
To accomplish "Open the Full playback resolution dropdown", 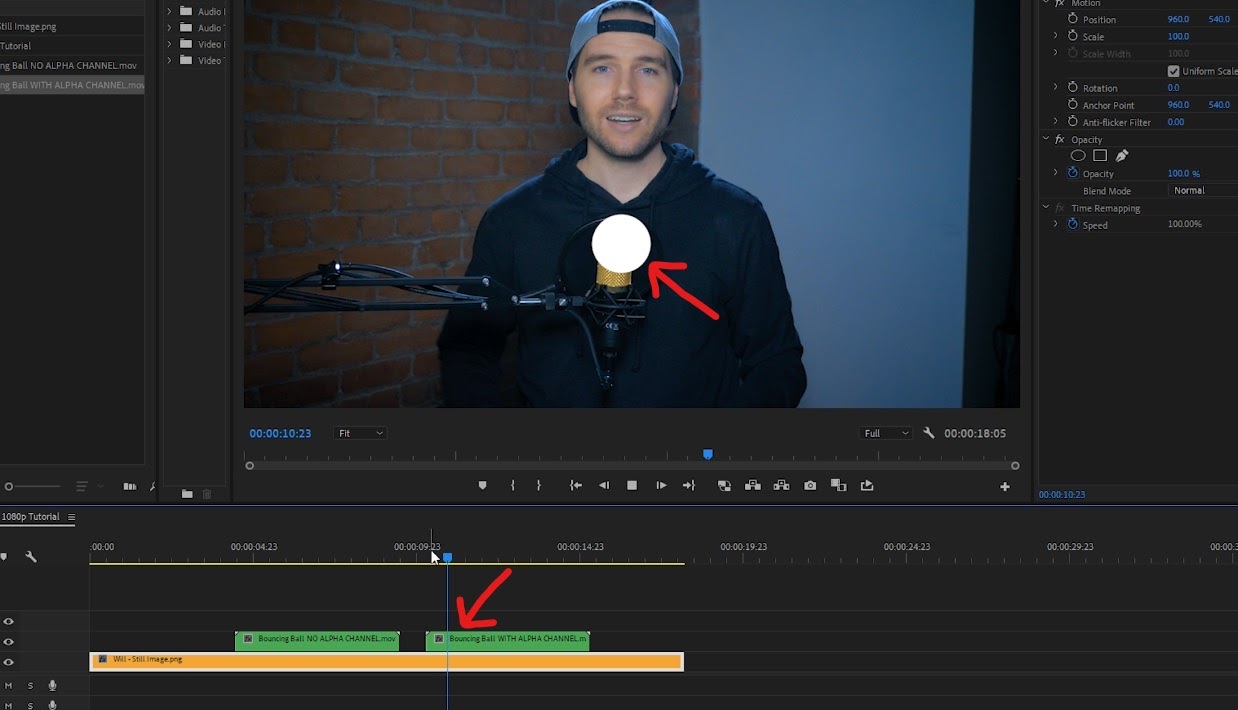I will pyautogui.click(x=886, y=433).
